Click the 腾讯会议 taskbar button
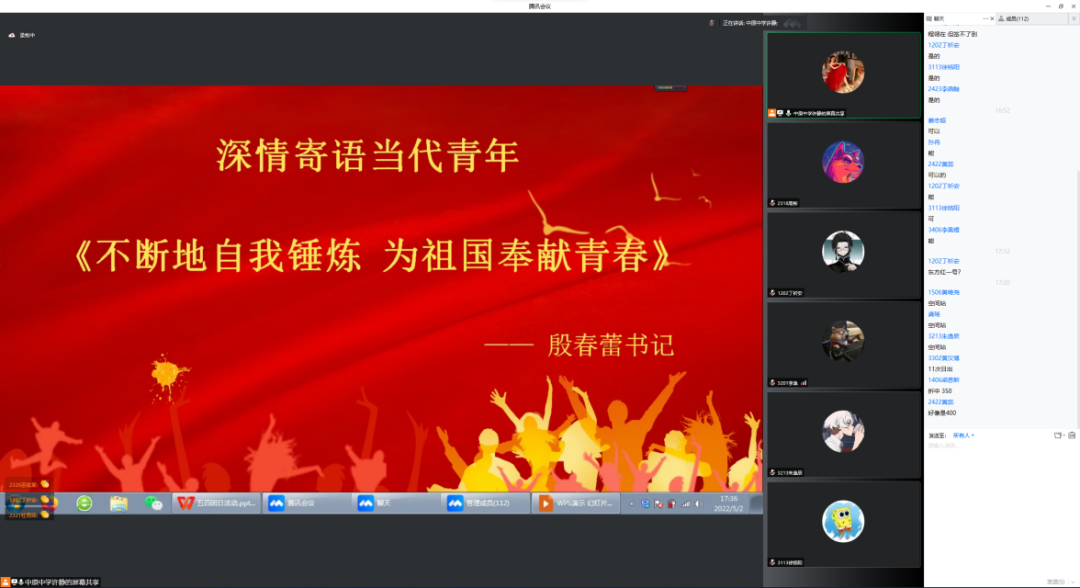Viewport: 1080px width, 588px height. [307, 503]
